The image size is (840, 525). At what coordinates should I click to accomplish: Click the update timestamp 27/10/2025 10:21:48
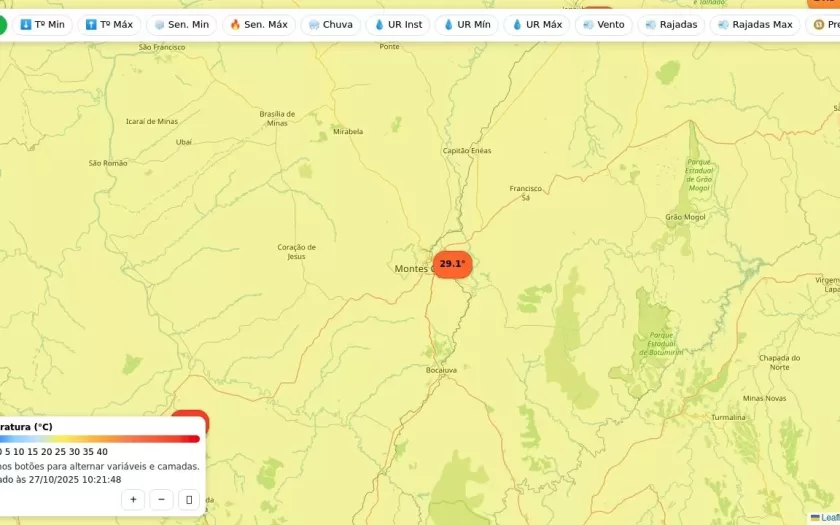[x=75, y=479]
